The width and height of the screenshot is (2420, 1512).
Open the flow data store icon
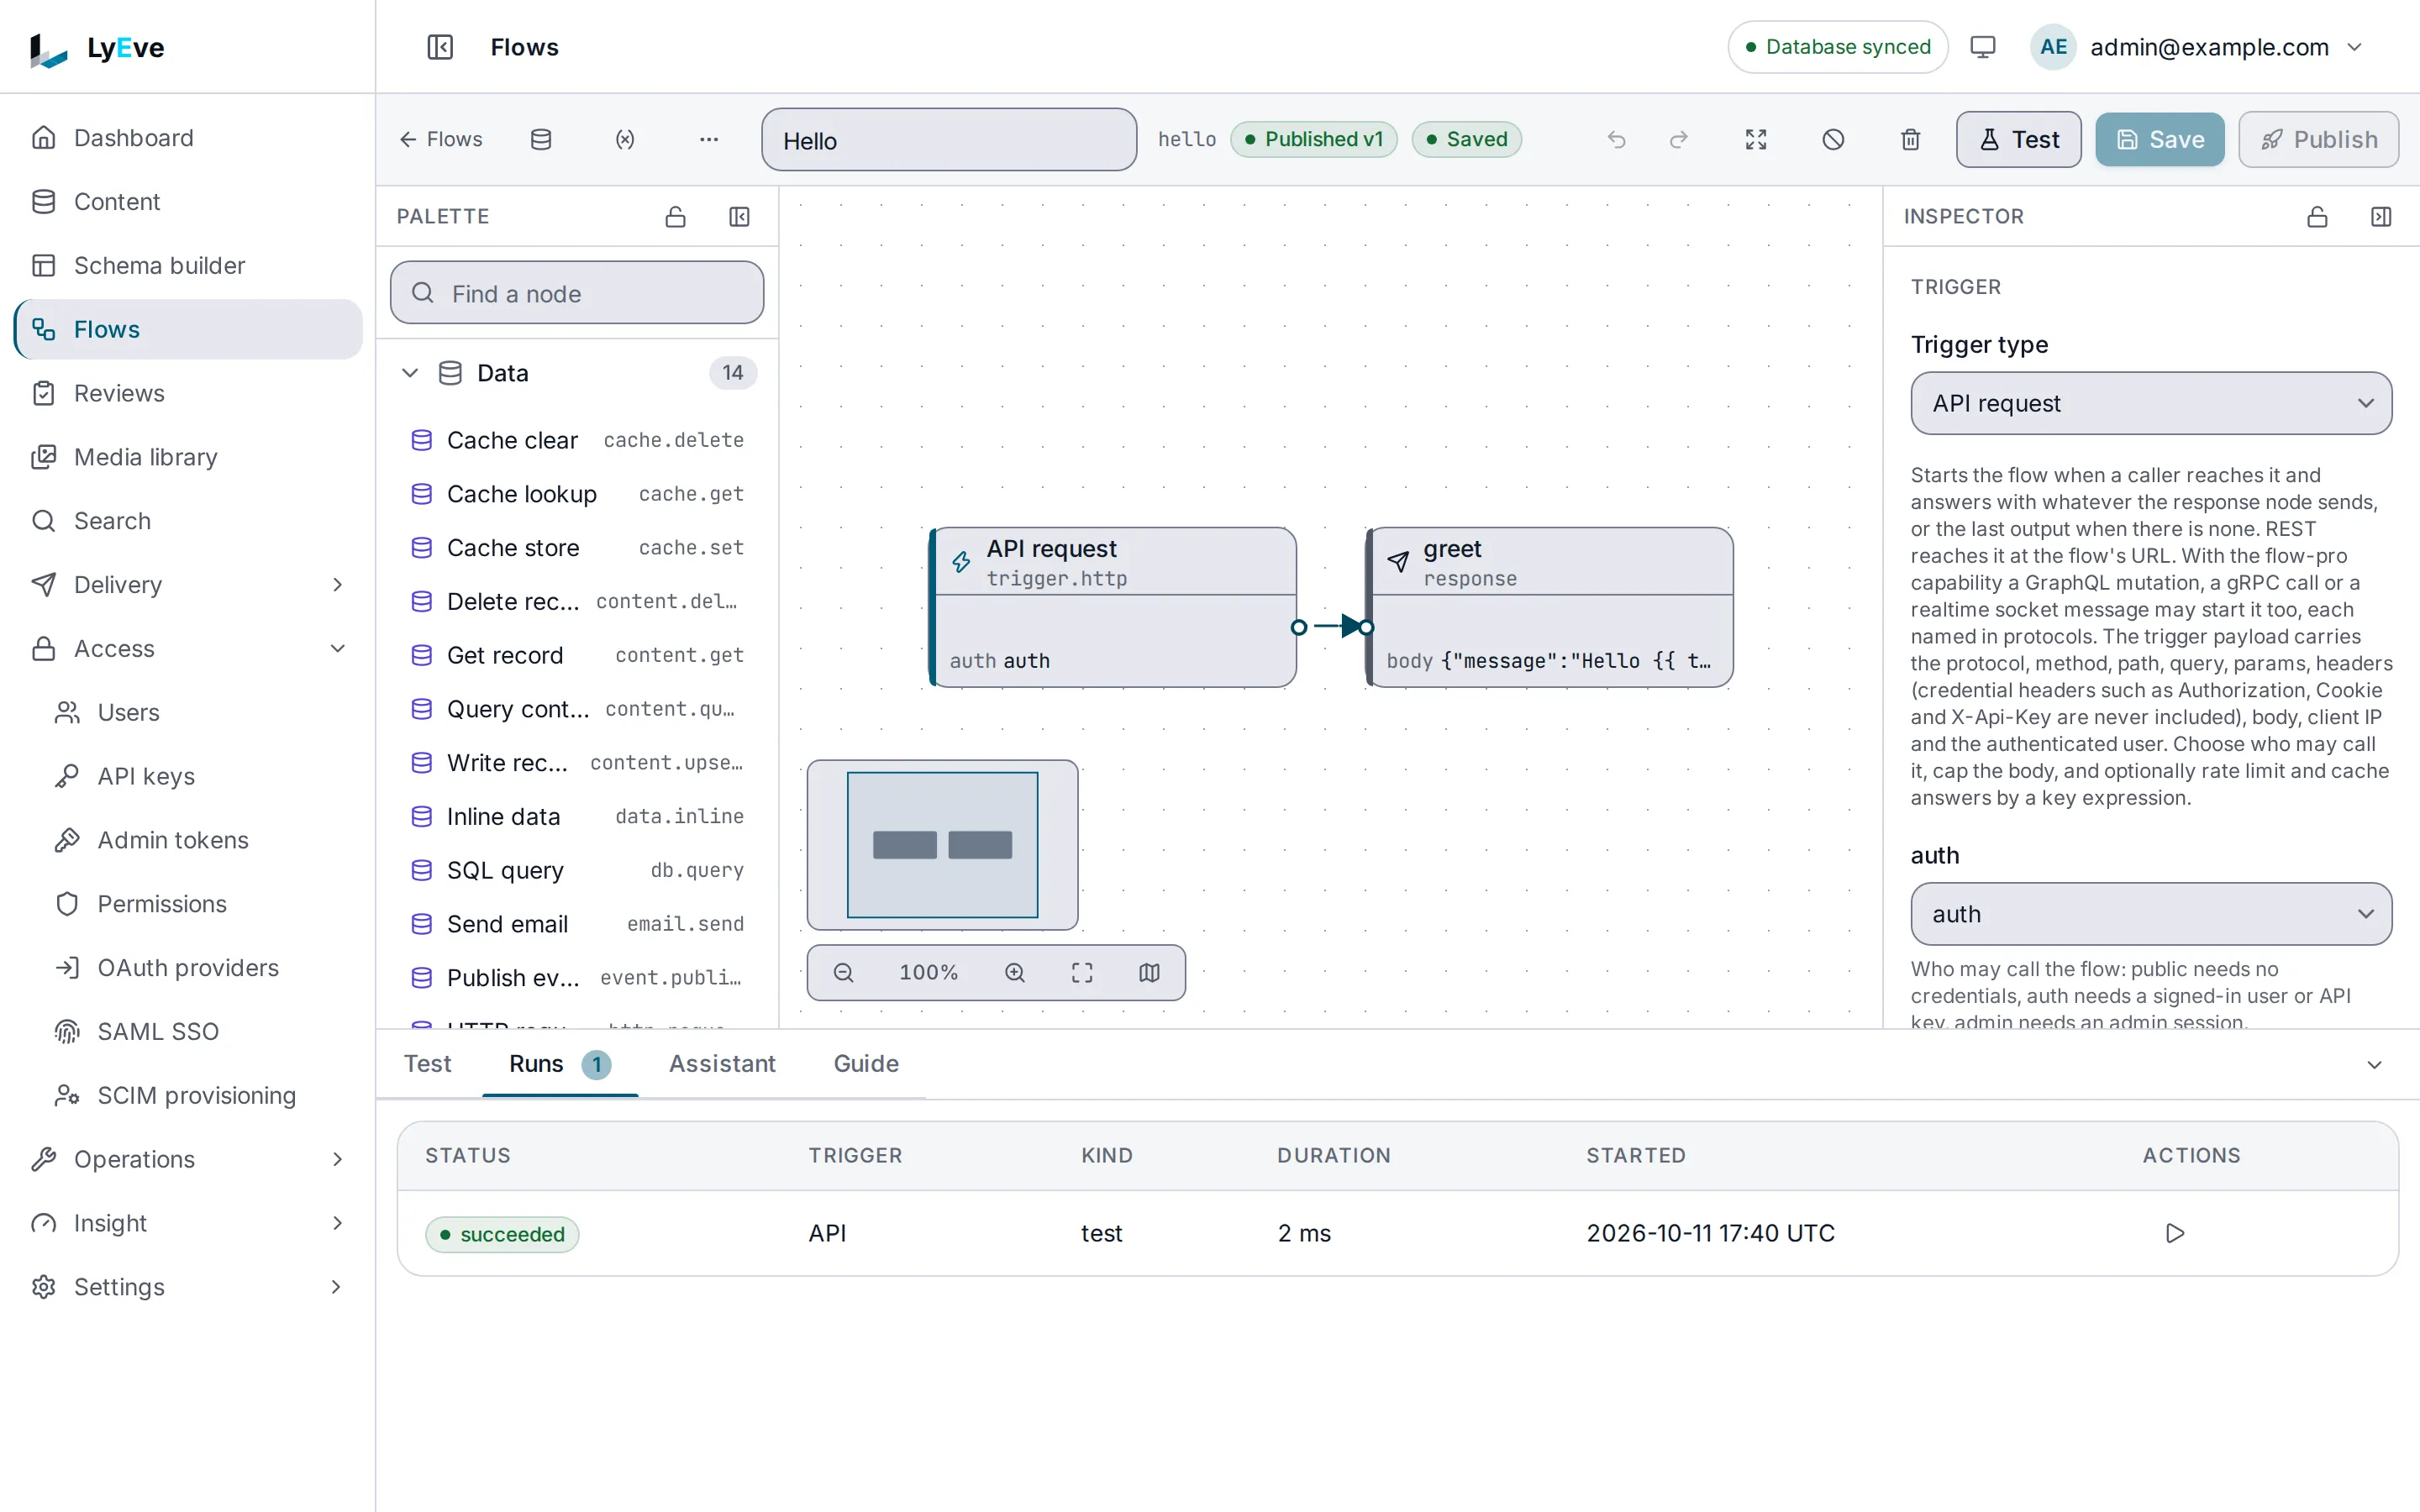541,139
